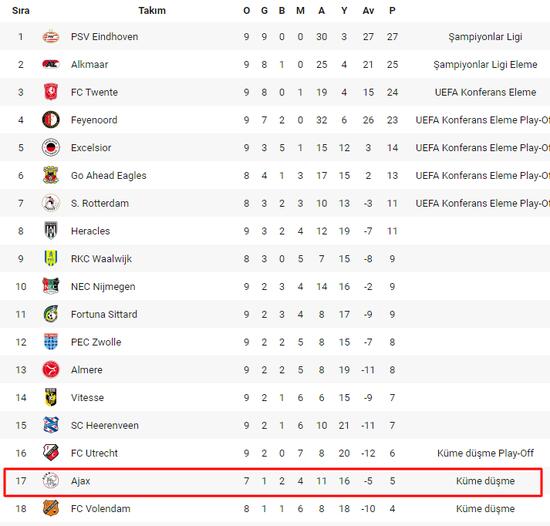Sort table by the Av column header
This screenshot has width=550, height=526.
pyautogui.click(x=368, y=11)
